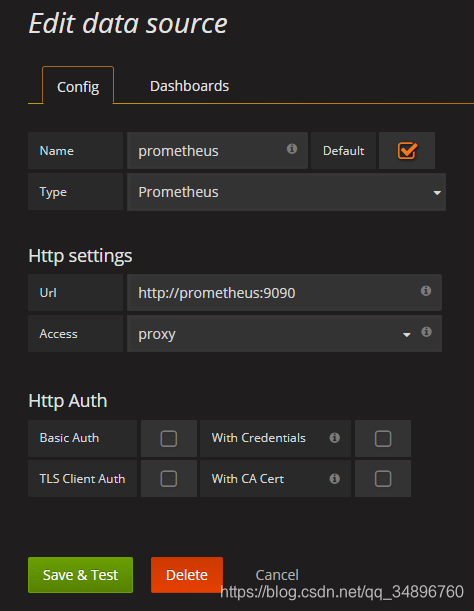The width and height of the screenshot is (474, 611).
Task: Click the Save & Test button
Action: (x=80, y=575)
